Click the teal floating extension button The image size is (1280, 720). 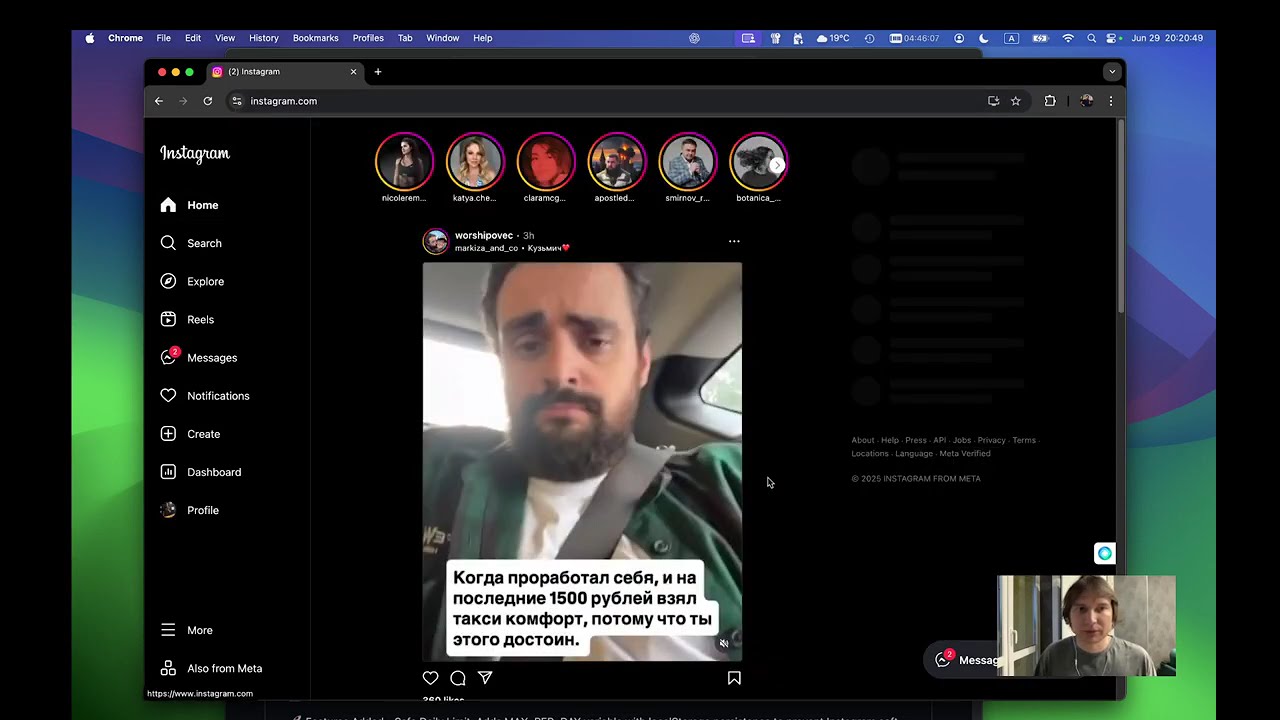pos(1105,553)
